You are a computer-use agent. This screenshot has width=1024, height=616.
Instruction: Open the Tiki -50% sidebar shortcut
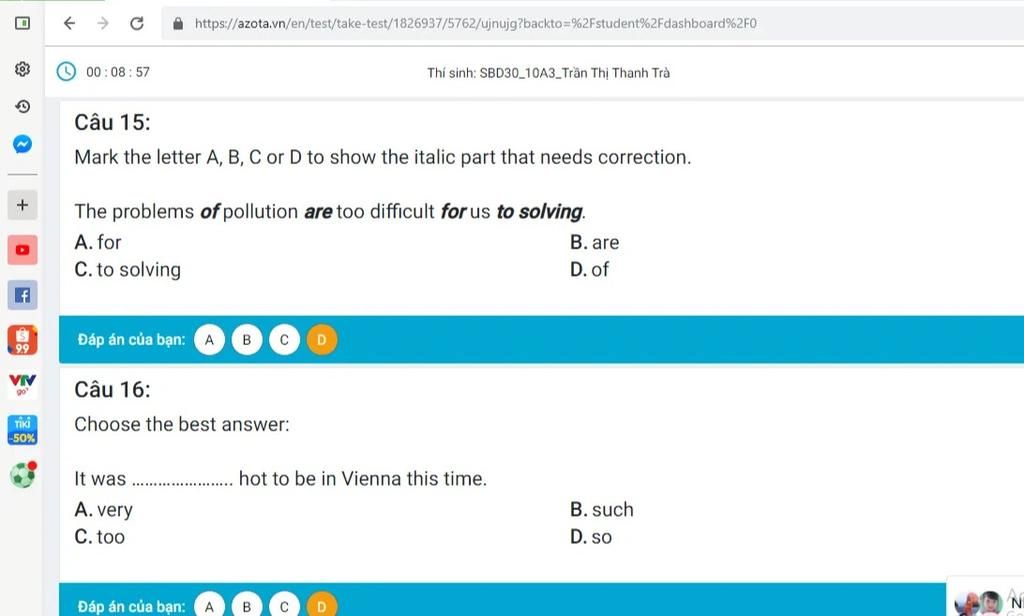[x=22, y=430]
